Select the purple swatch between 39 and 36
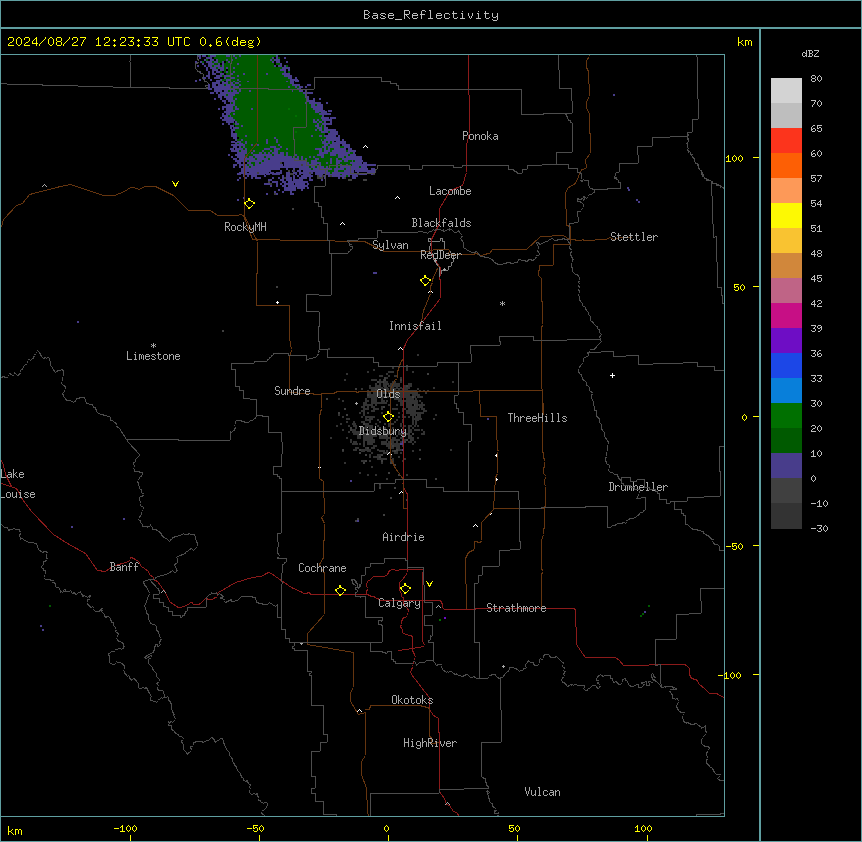This screenshot has width=862, height=842. [x=786, y=341]
